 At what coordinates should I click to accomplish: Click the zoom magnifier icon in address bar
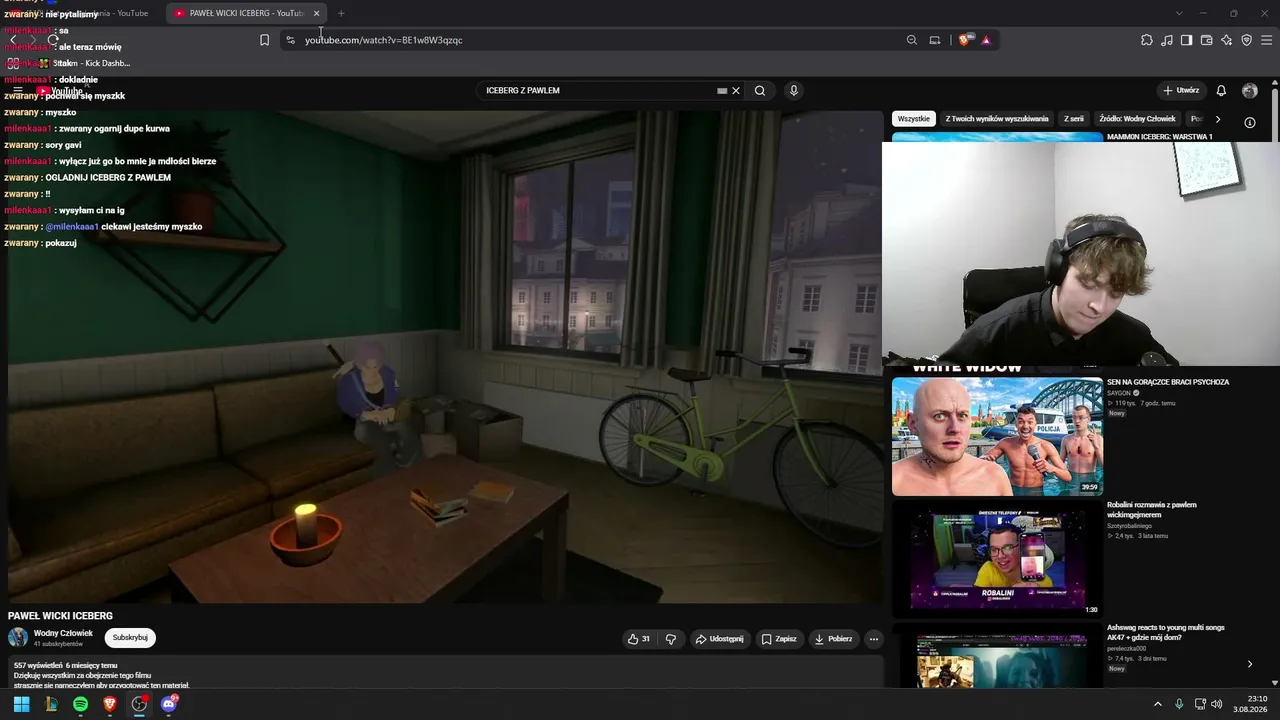coord(912,40)
